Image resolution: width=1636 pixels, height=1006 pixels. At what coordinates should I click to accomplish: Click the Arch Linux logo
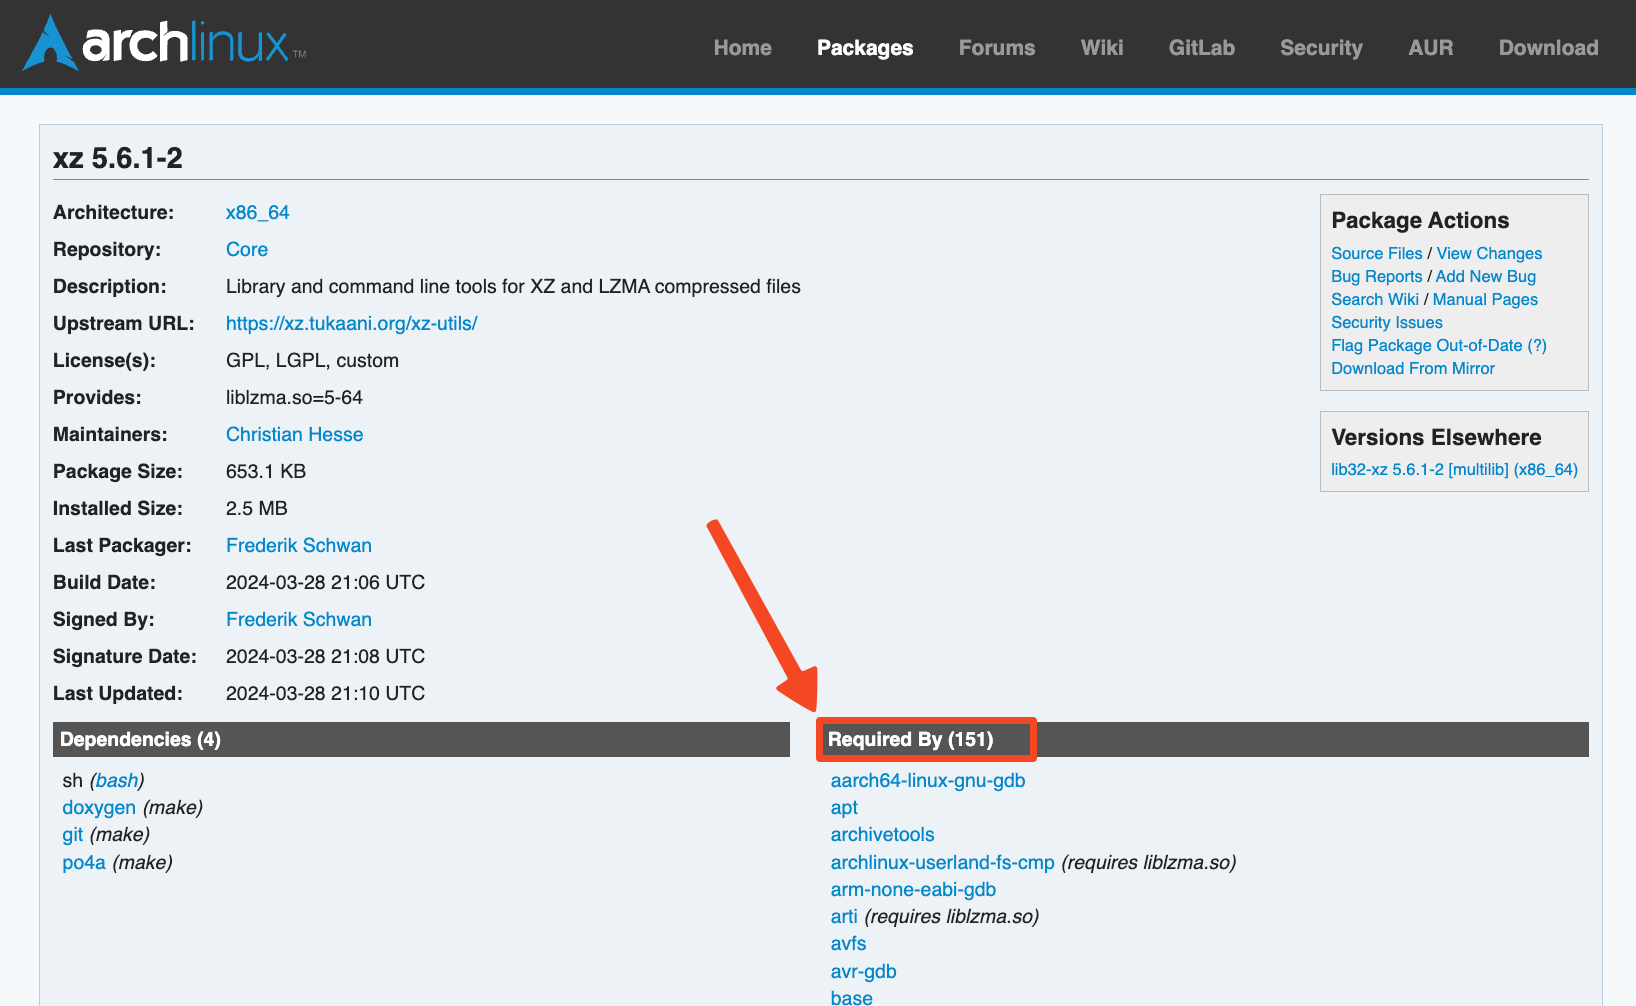[165, 43]
